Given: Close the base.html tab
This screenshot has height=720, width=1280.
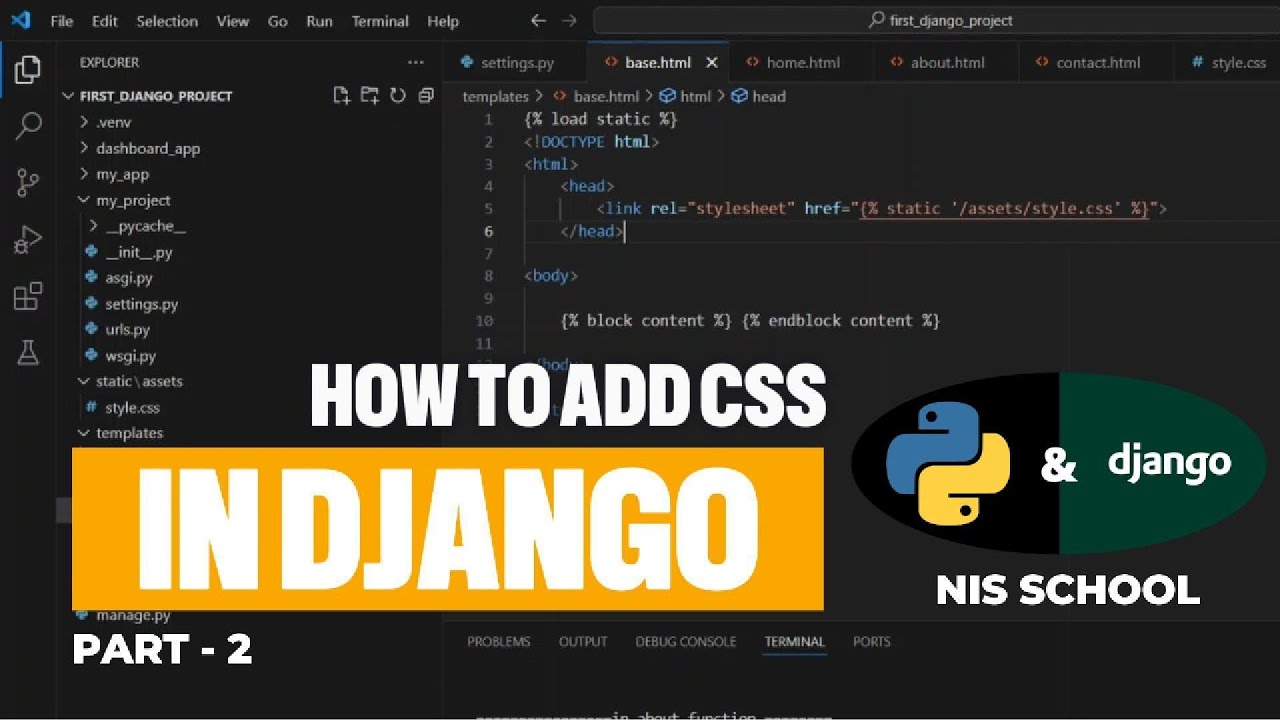Looking at the screenshot, I should click(712, 62).
